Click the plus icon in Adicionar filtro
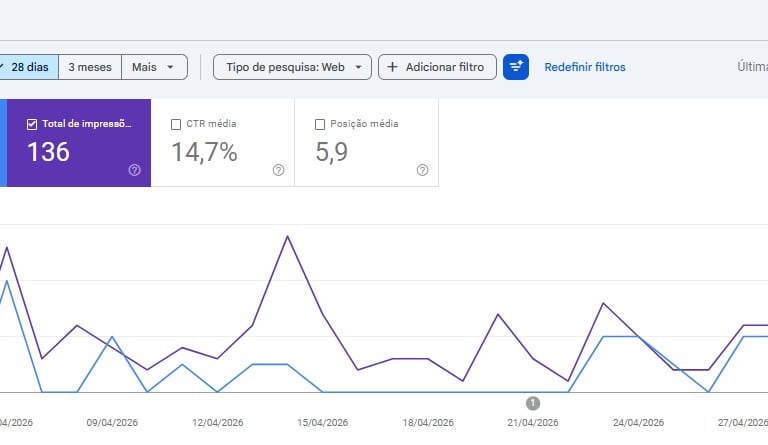This screenshot has width=768, height=445. (x=392, y=67)
